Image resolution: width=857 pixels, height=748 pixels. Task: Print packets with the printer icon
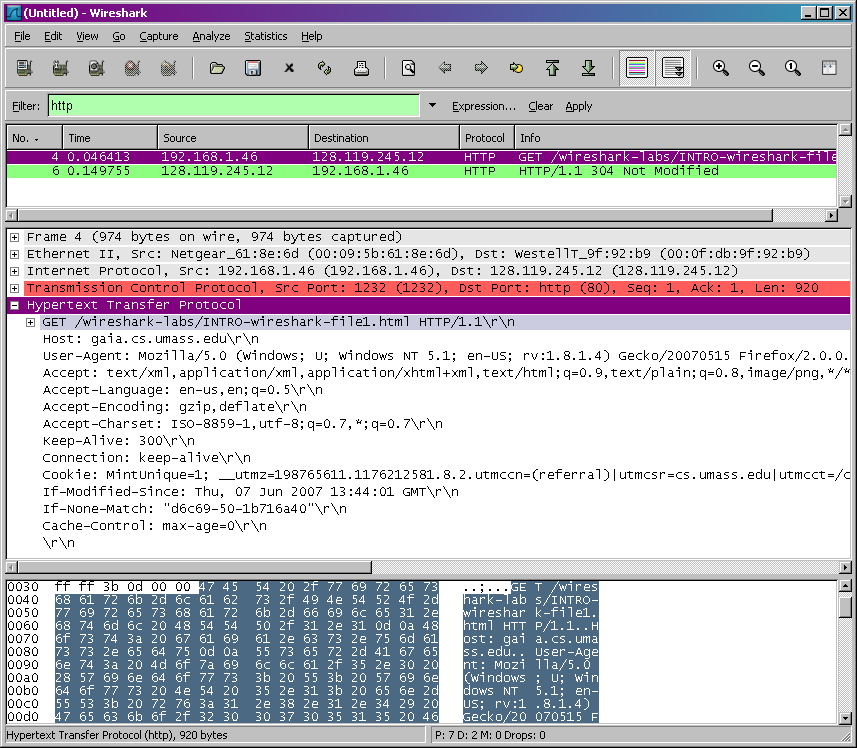point(361,68)
